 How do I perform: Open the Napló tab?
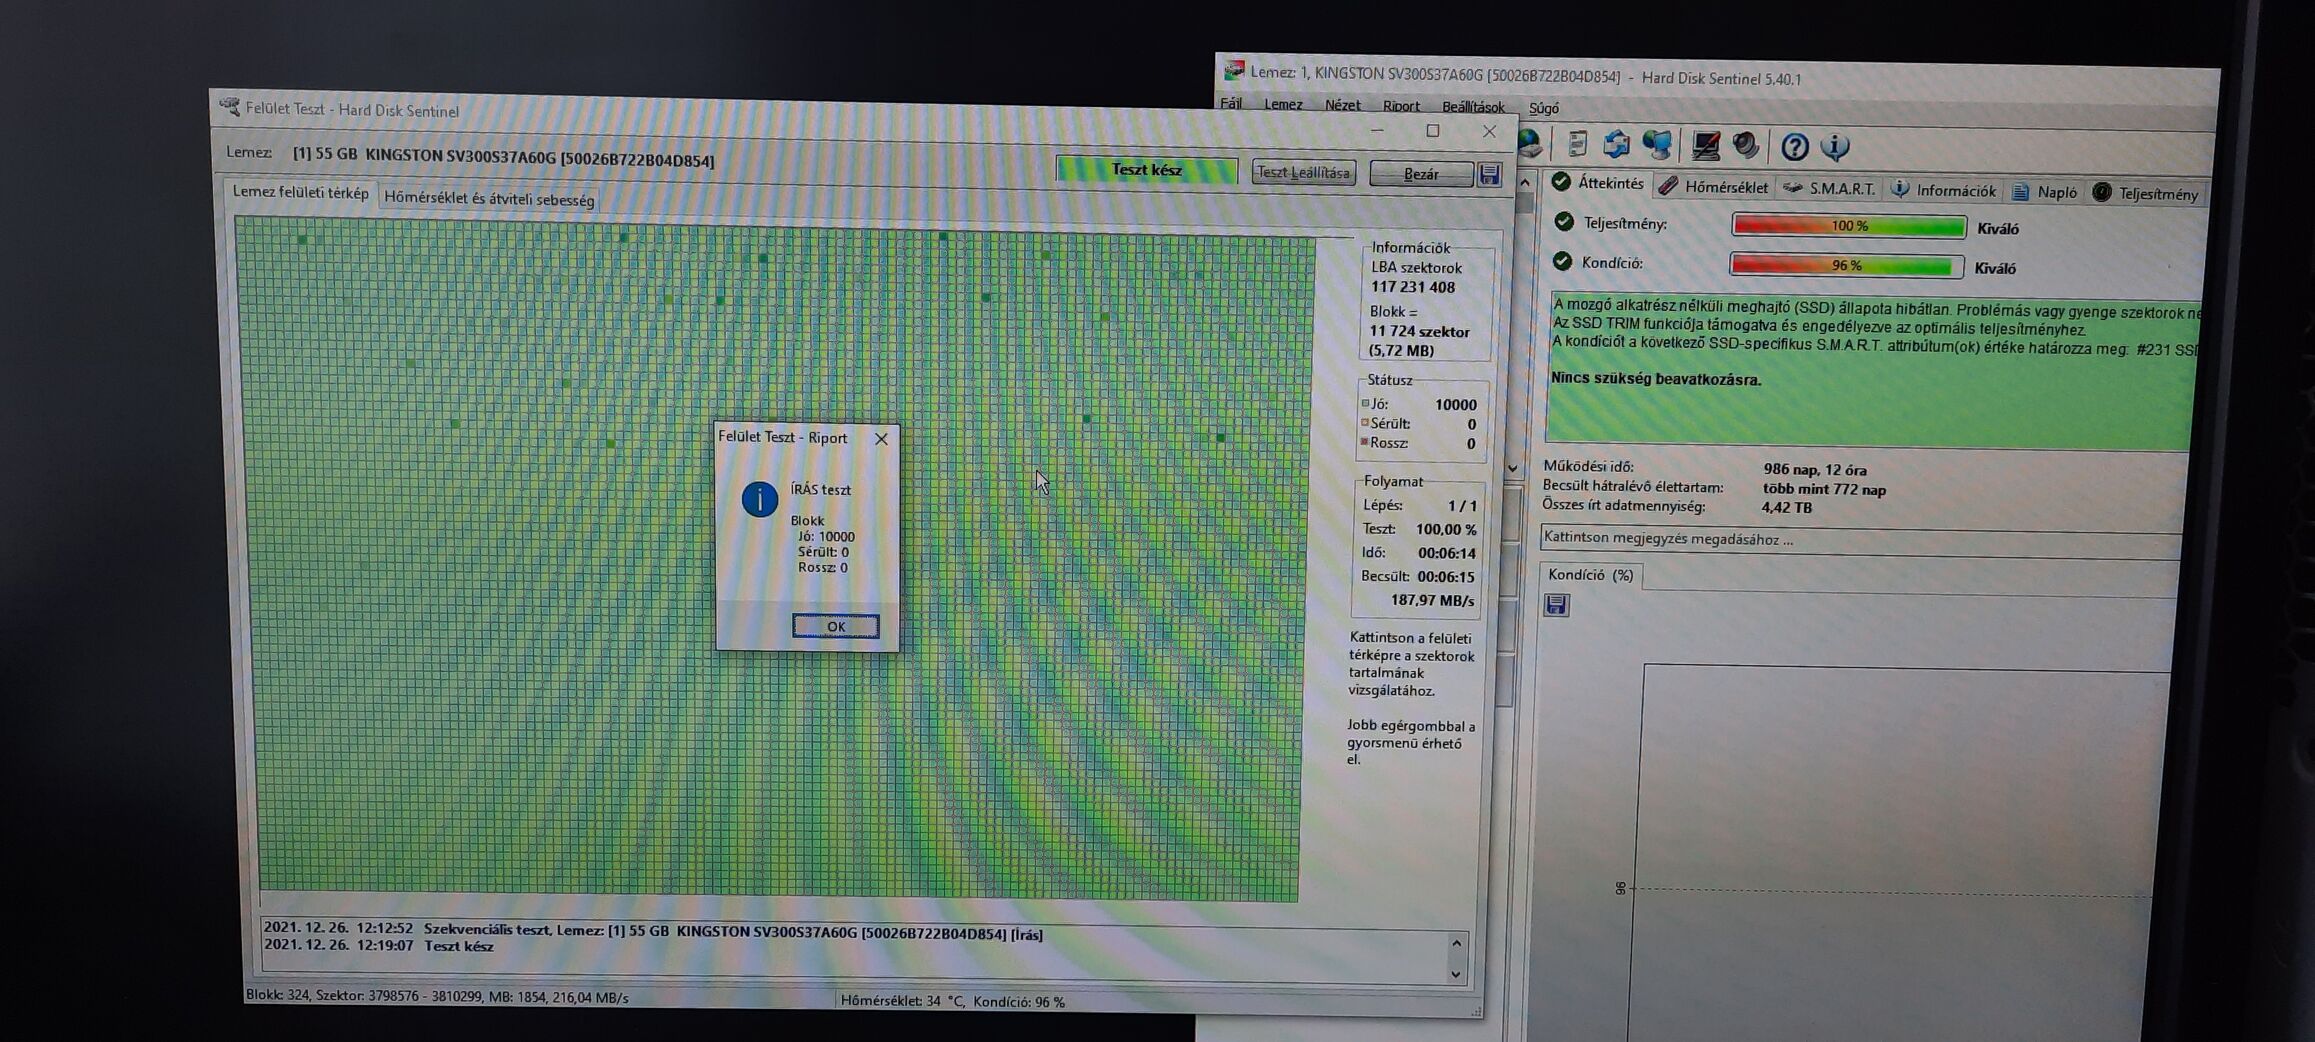(2044, 192)
